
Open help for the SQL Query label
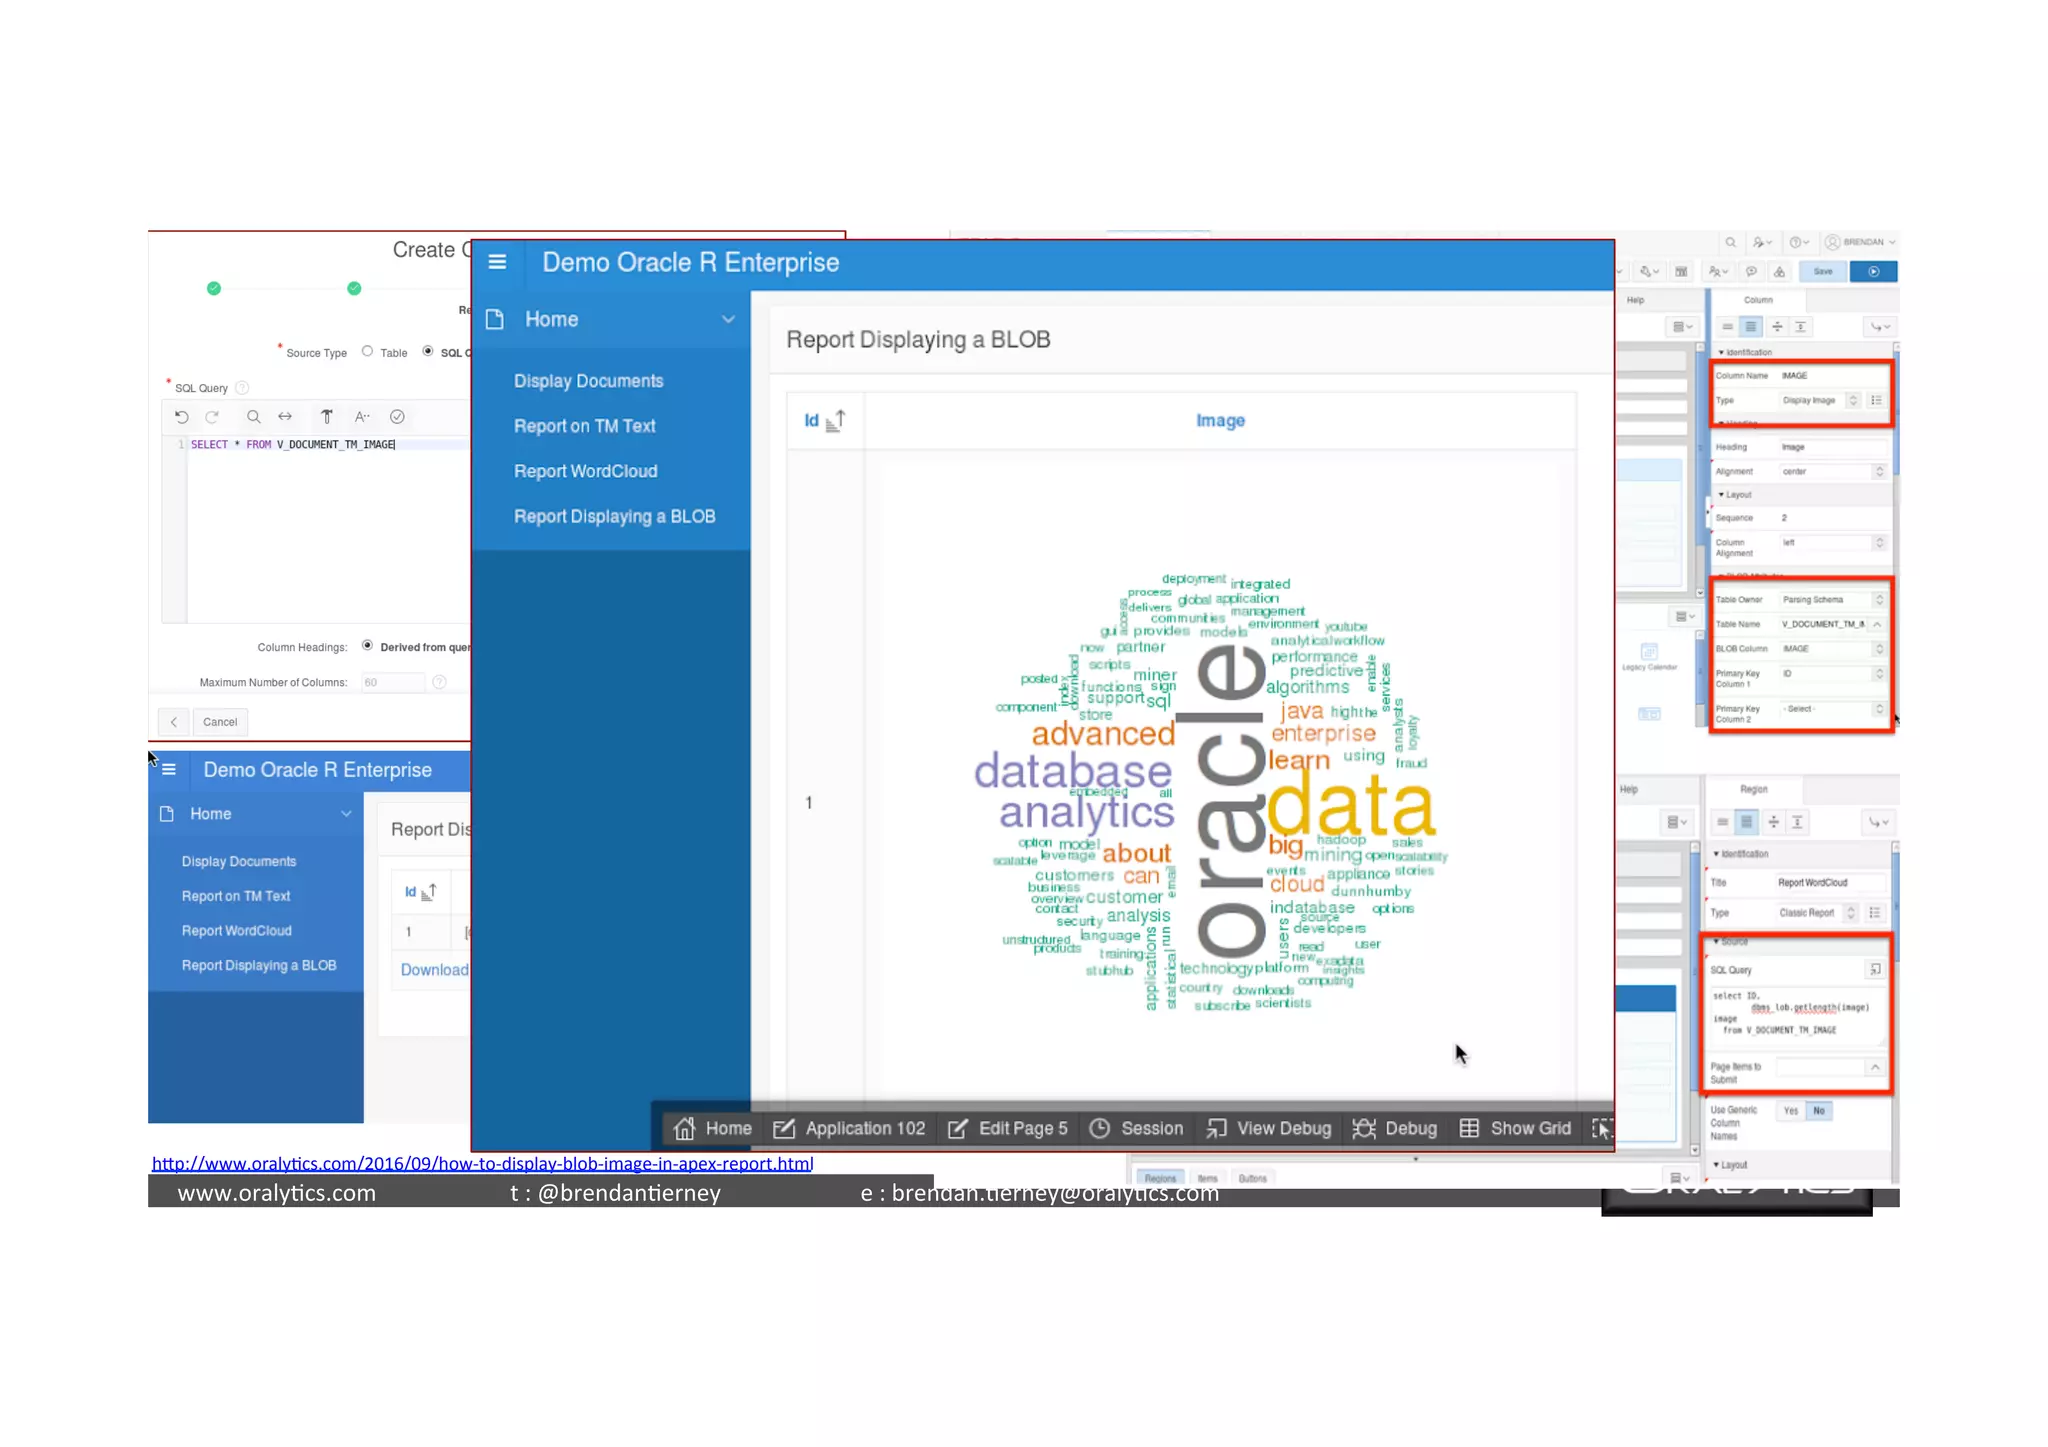(242, 388)
